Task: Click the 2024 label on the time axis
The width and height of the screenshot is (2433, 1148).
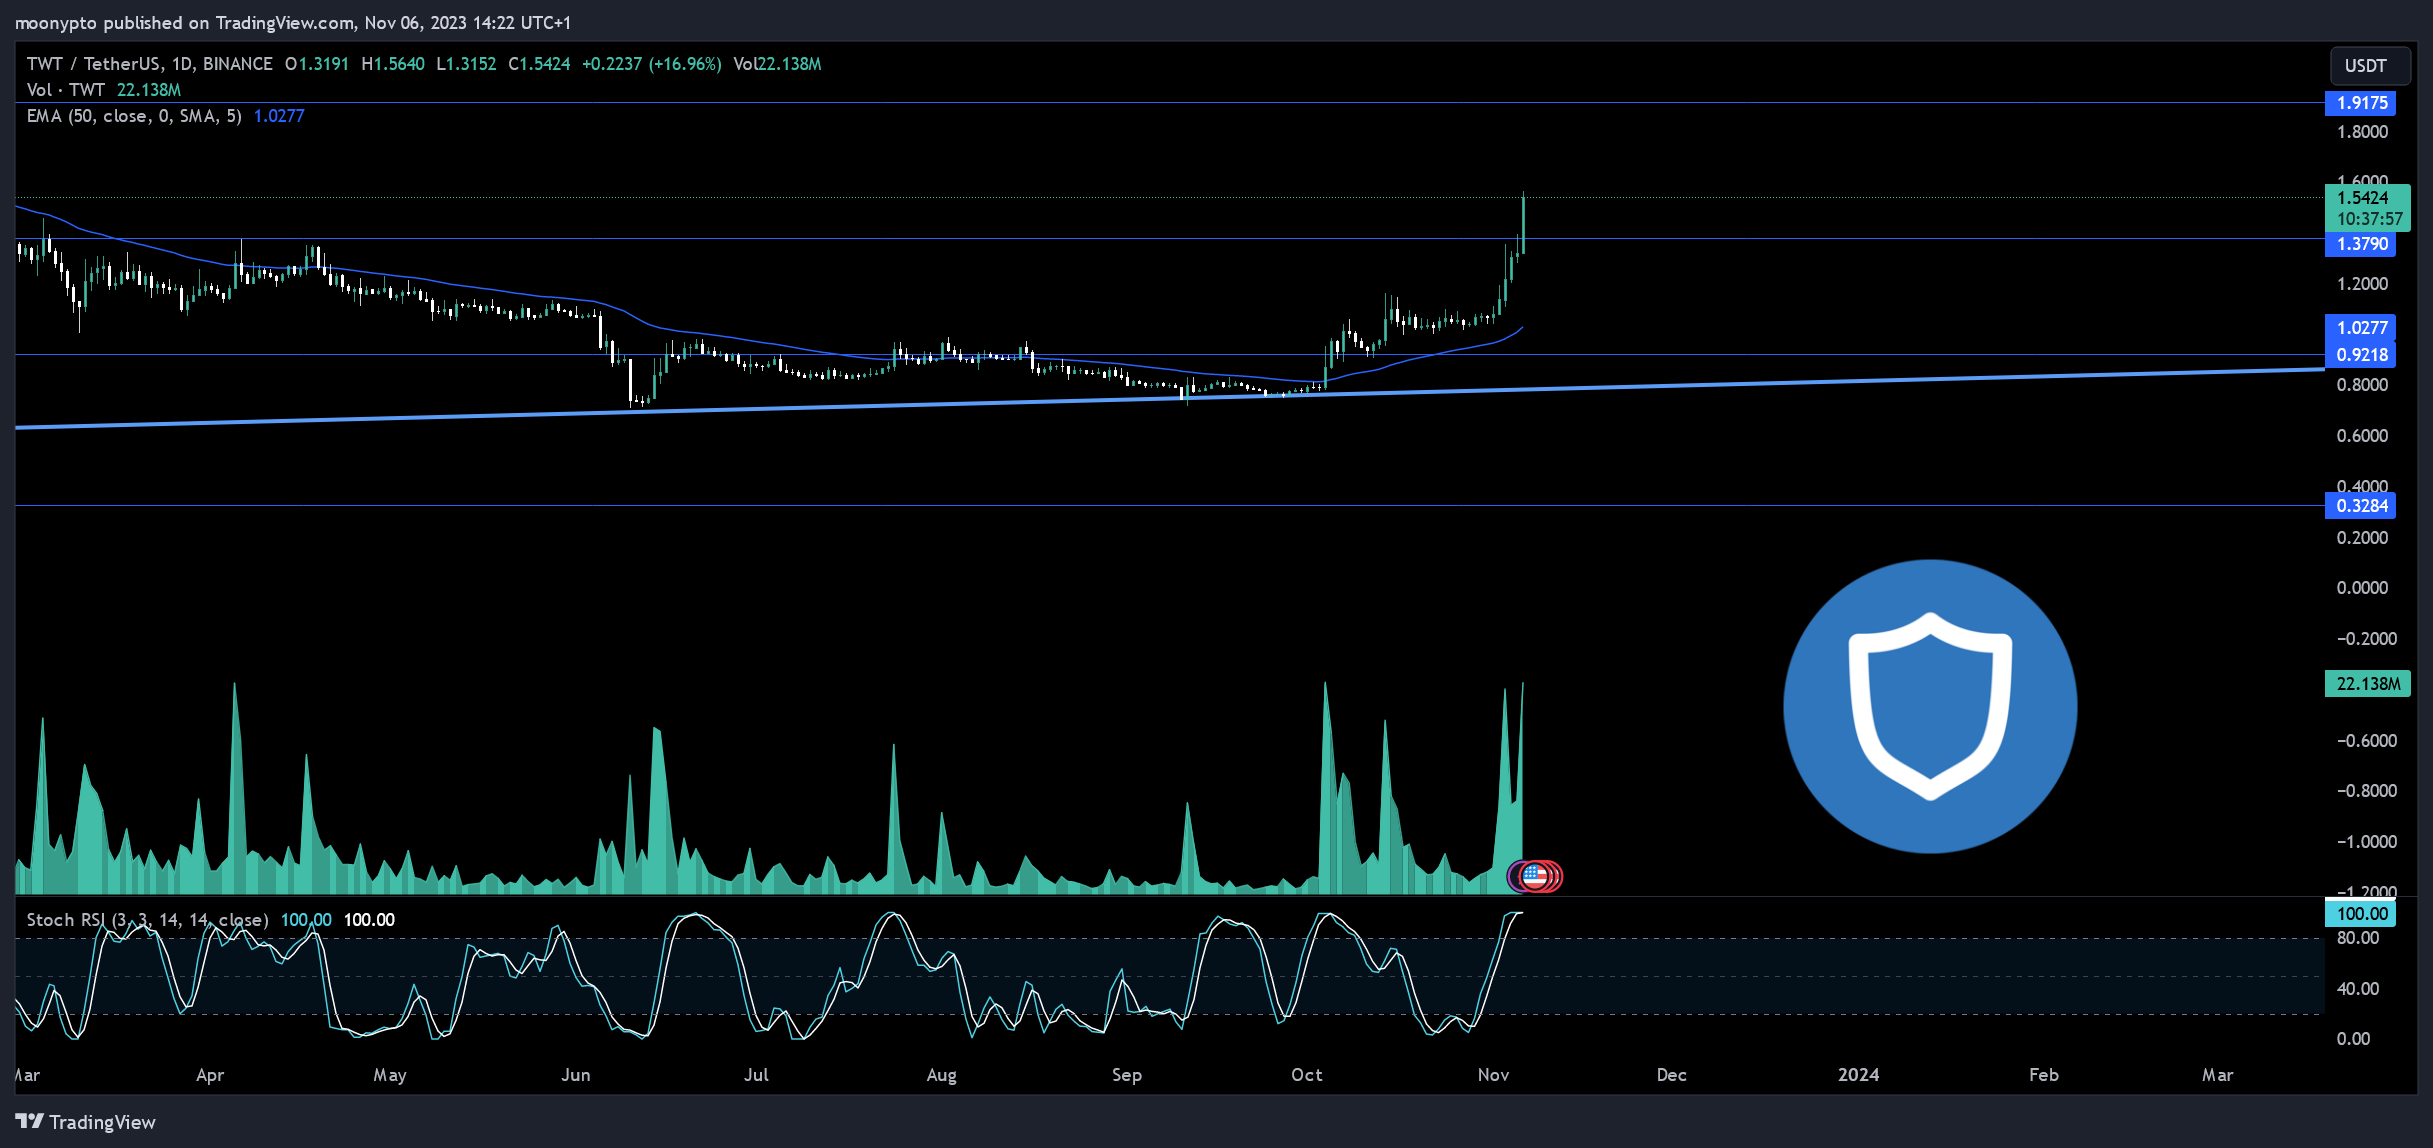Action: (x=1859, y=1075)
